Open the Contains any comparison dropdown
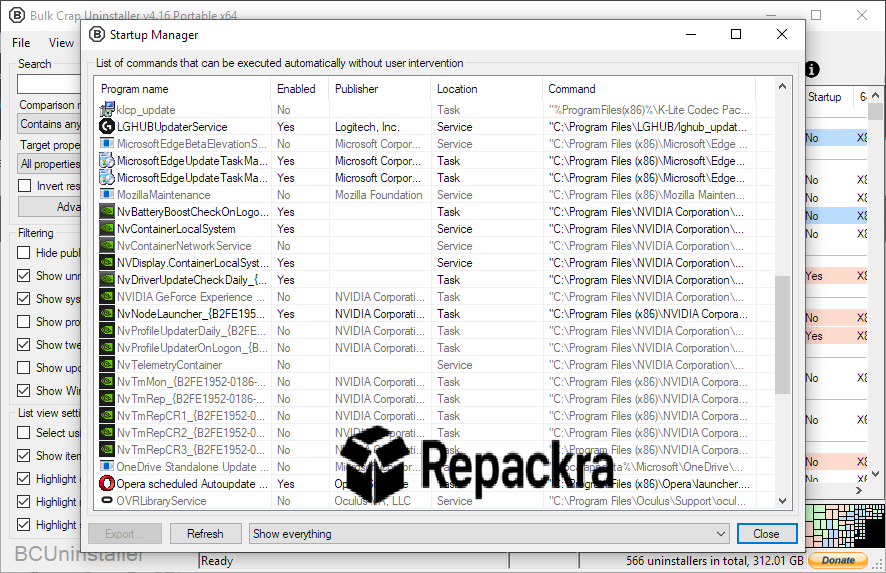Image resolution: width=886 pixels, height=573 pixels. pyautogui.click(x=49, y=124)
